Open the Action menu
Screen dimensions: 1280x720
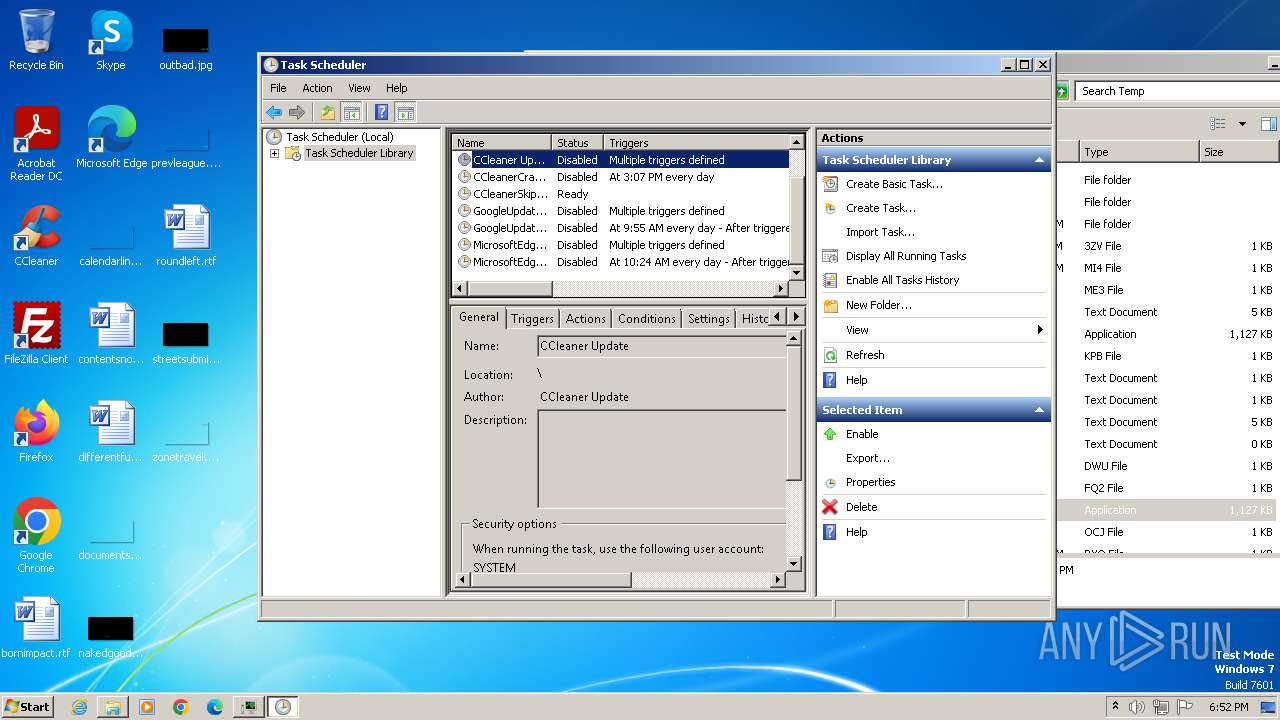click(317, 88)
